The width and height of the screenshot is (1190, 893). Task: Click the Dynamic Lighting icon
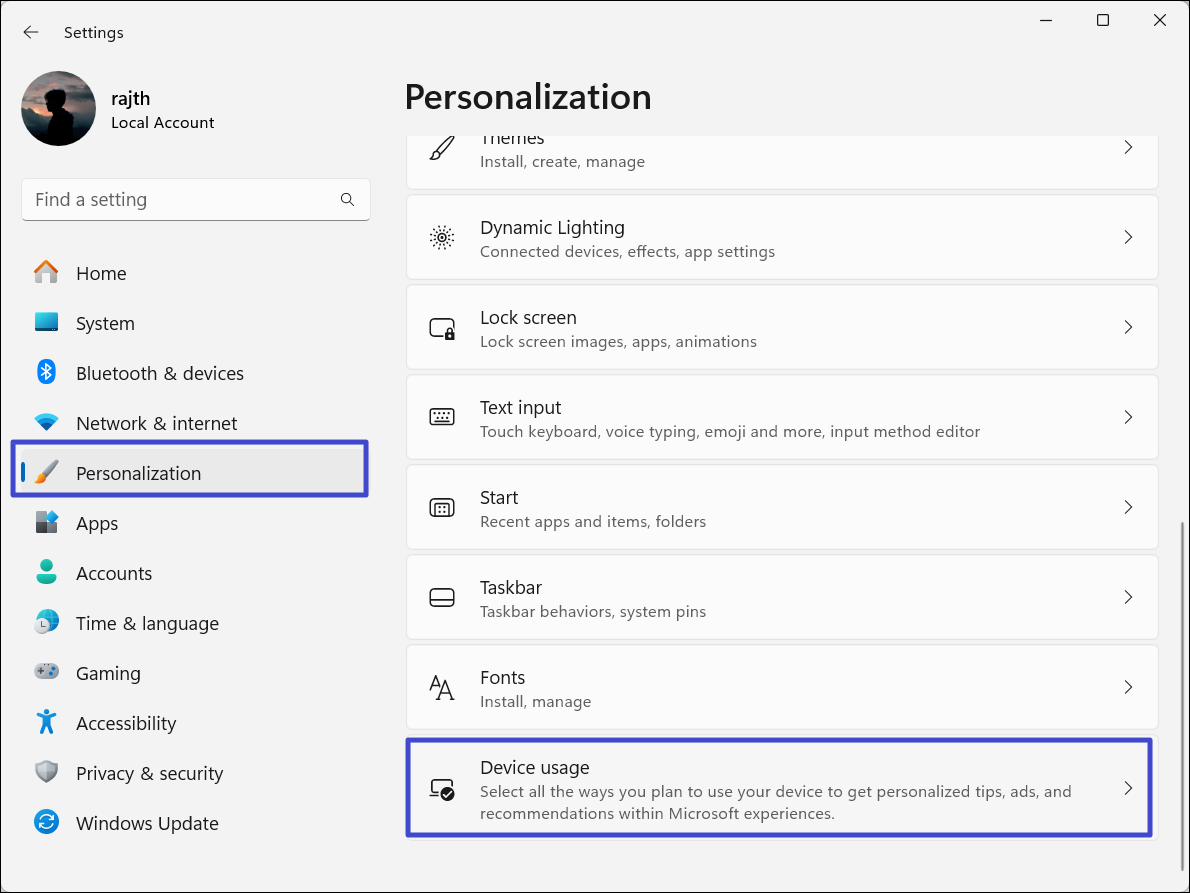pos(441,238)
